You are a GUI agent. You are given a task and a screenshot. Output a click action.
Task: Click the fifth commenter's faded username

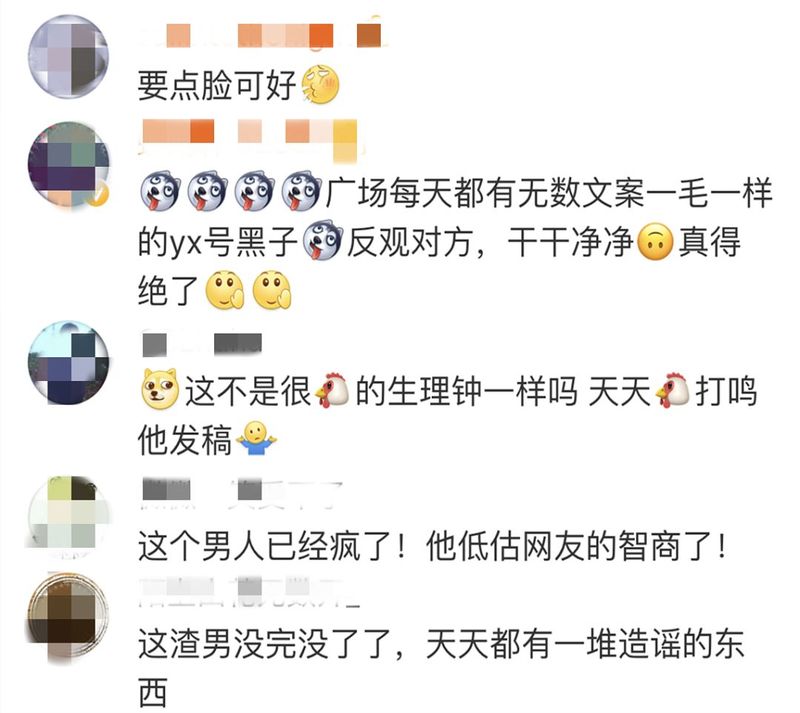point(249,591)
